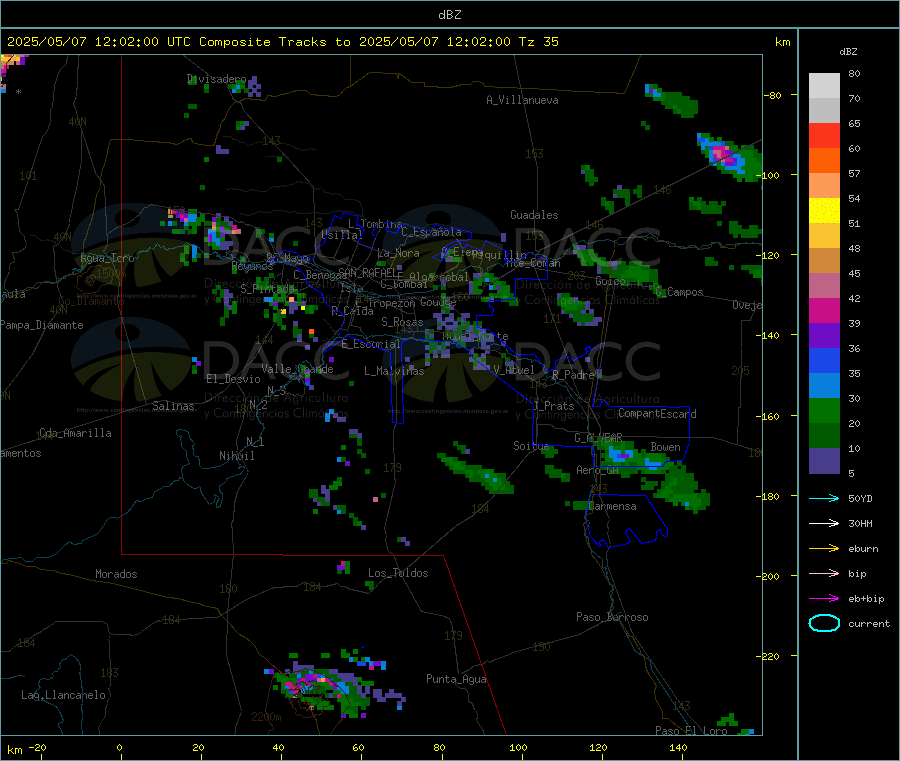
Task: Click the bip pink arrow legend icon
Action: coord(824,573)
